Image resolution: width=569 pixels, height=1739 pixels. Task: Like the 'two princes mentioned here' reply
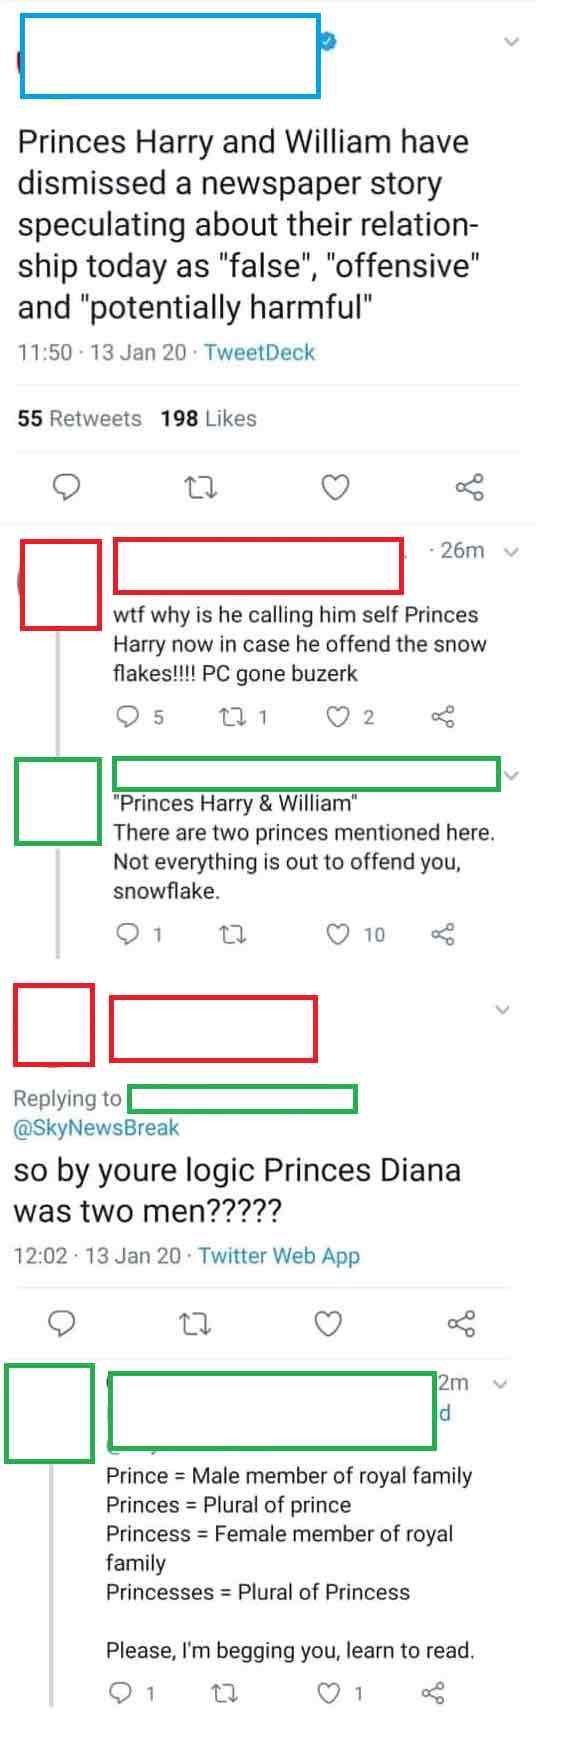click(356, 934)
